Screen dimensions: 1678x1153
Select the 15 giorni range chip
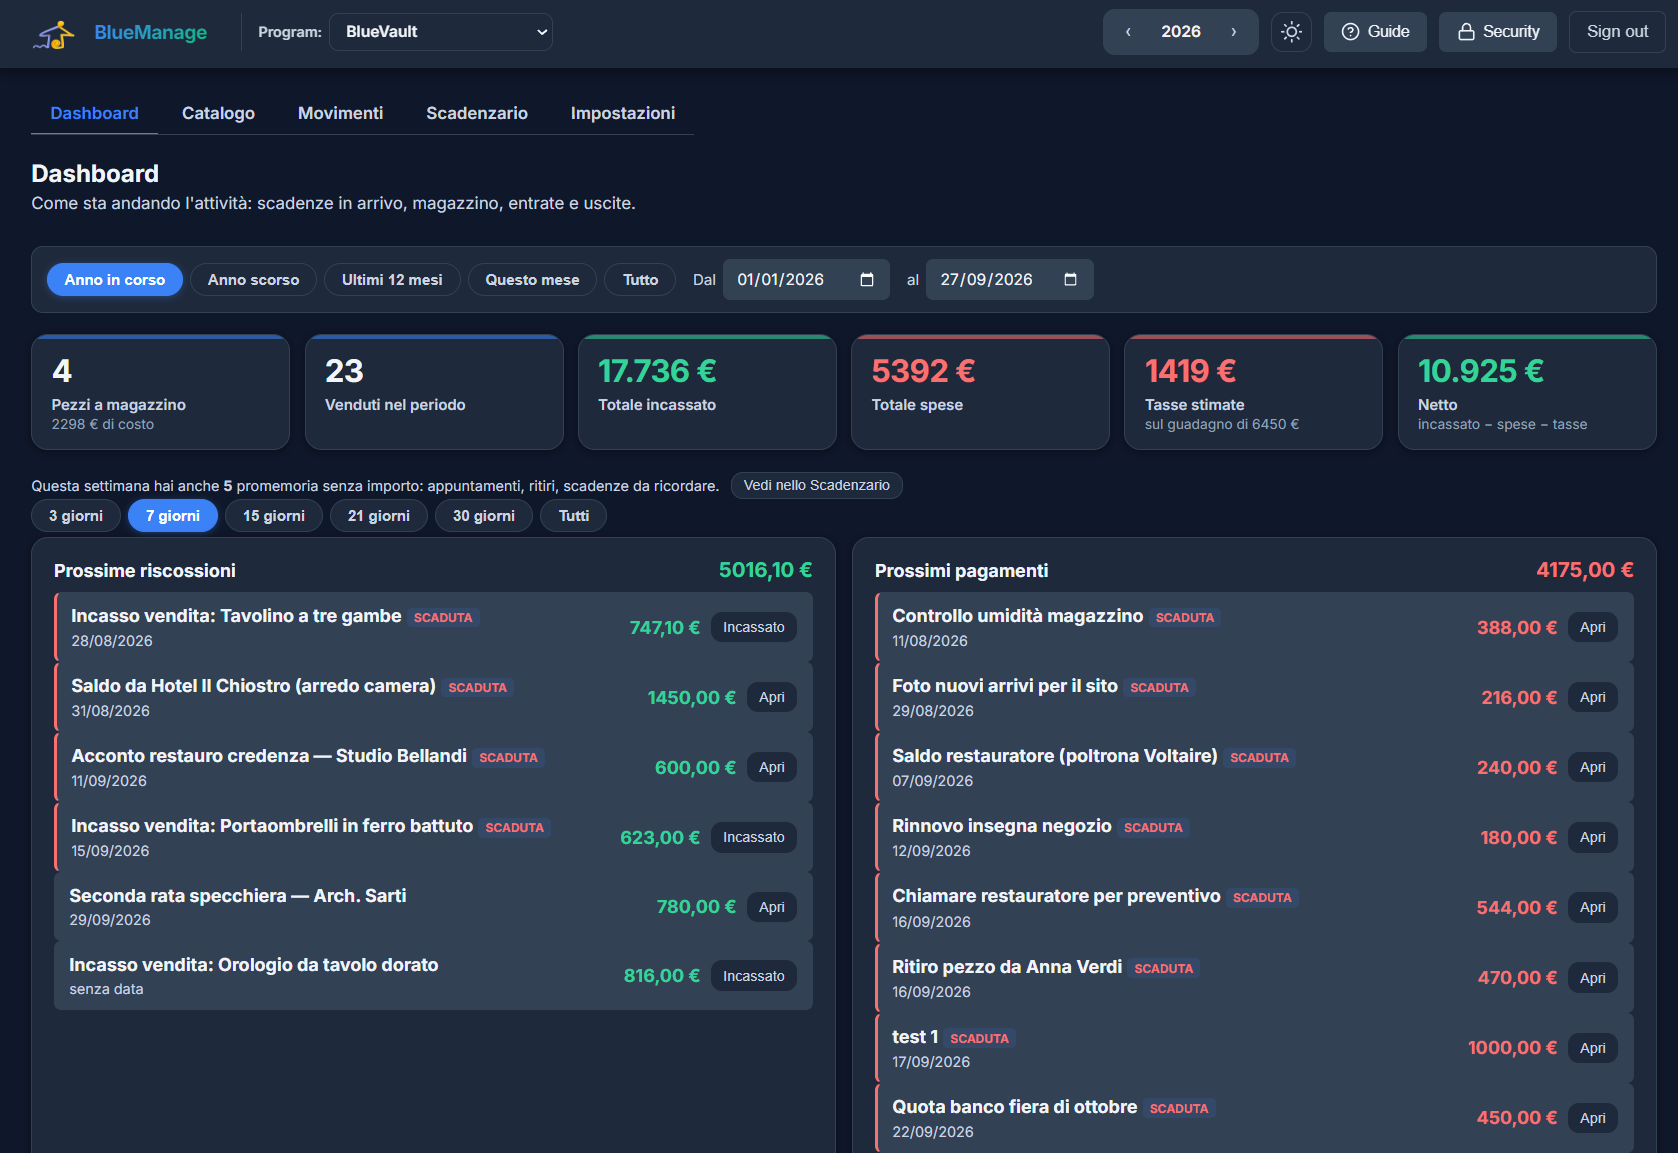[x=274, y=516]
